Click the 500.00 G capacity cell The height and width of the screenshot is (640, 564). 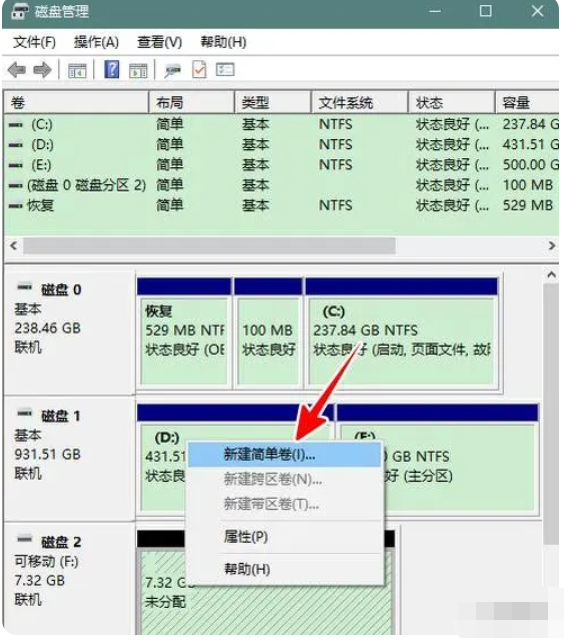point(530,165)
